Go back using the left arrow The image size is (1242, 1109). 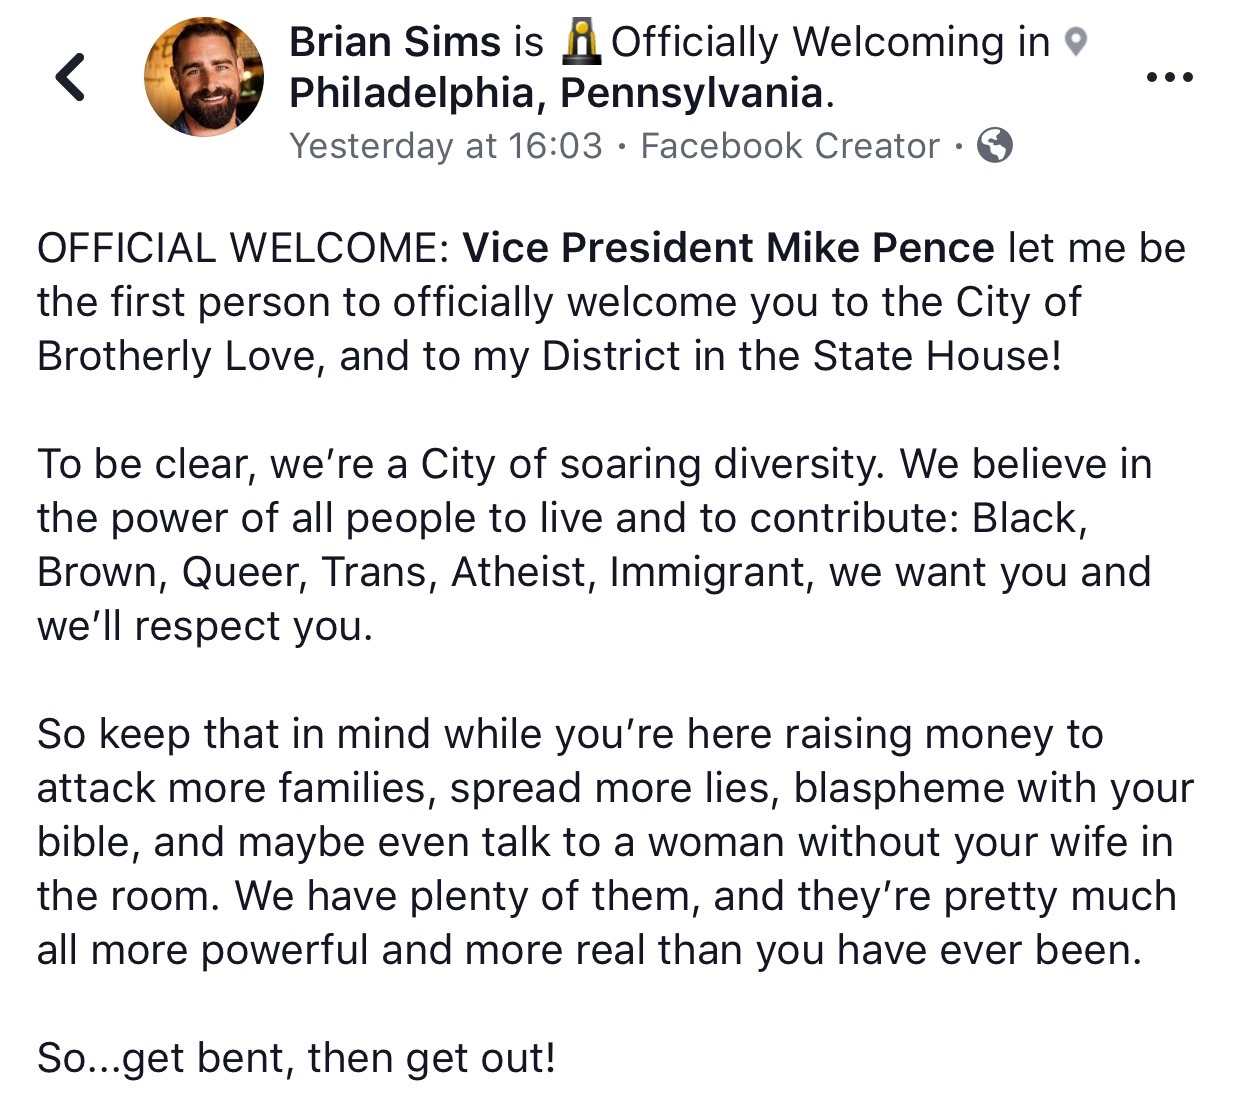(x=71, y=77)
